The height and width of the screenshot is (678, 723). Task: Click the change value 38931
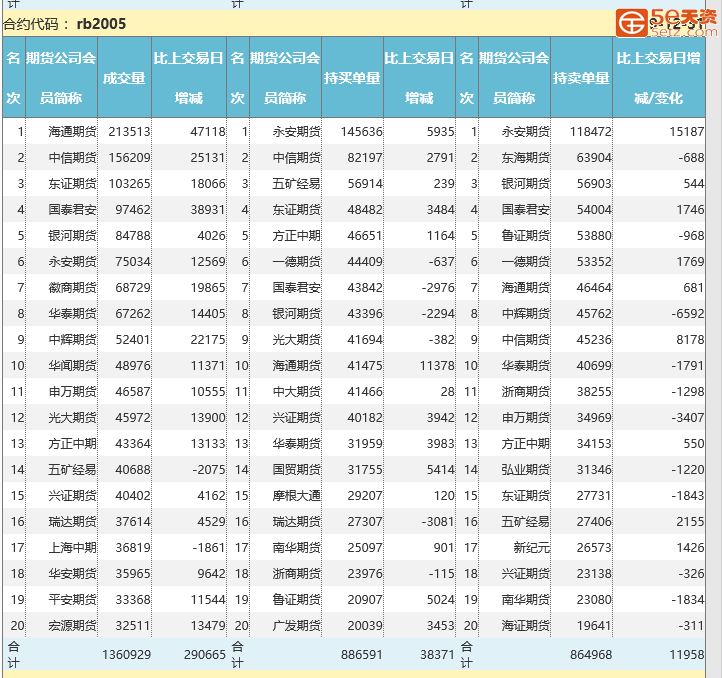[208, 210]
